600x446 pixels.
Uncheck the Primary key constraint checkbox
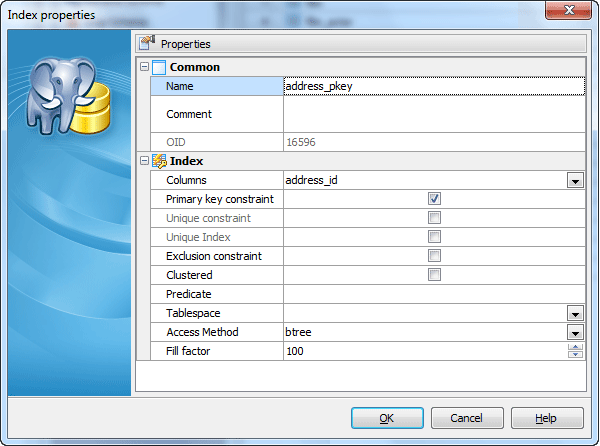[434, 199]
